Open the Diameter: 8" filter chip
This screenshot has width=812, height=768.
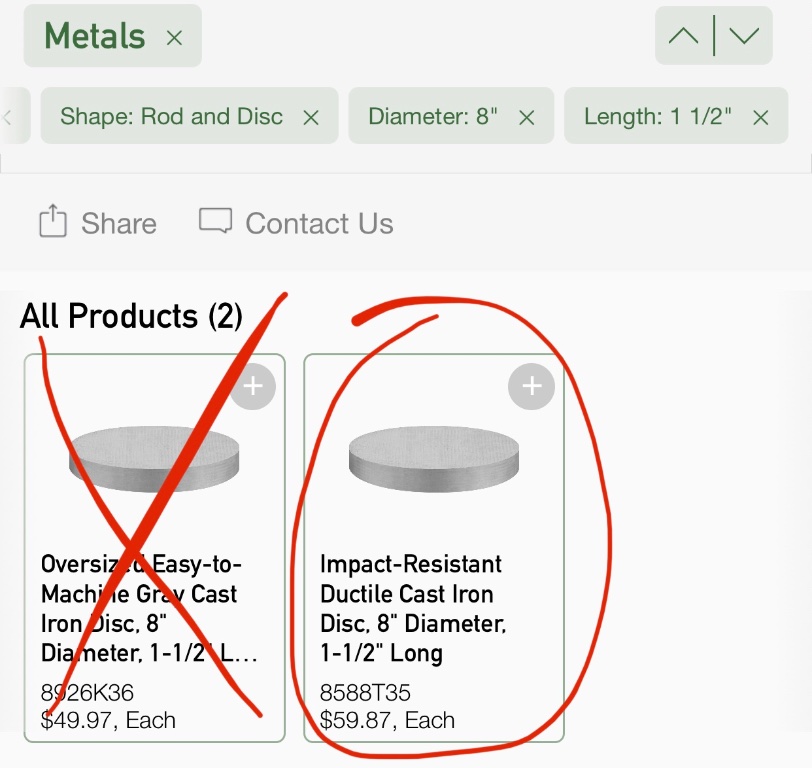point(433,116)
